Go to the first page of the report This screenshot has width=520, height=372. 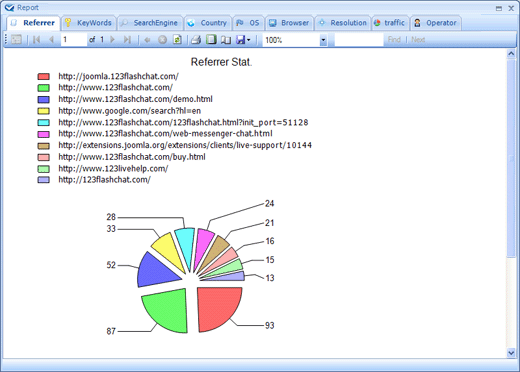(x=37, y=40)
